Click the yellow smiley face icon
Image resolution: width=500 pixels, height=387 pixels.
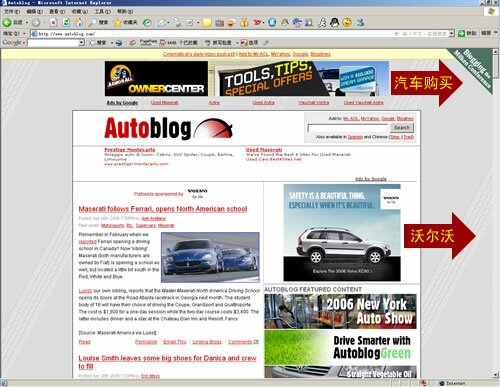click(x=347, y=22)
